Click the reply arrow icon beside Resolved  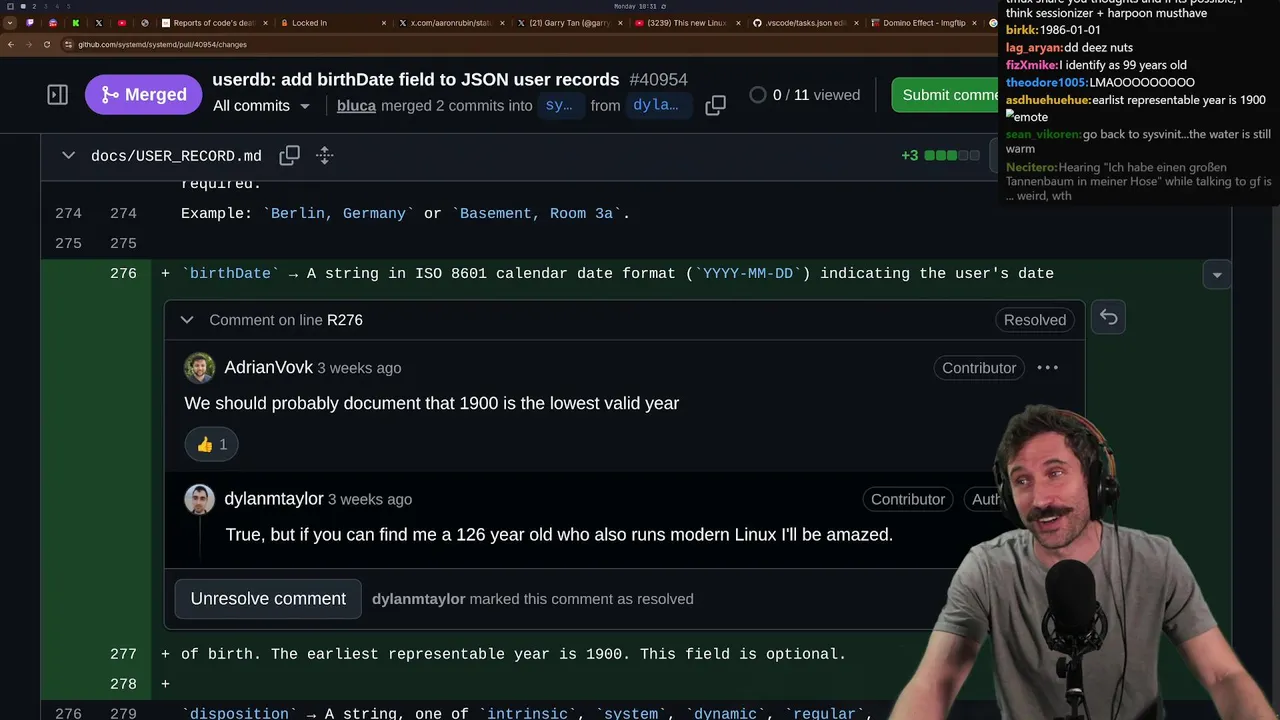(1109, 317)
